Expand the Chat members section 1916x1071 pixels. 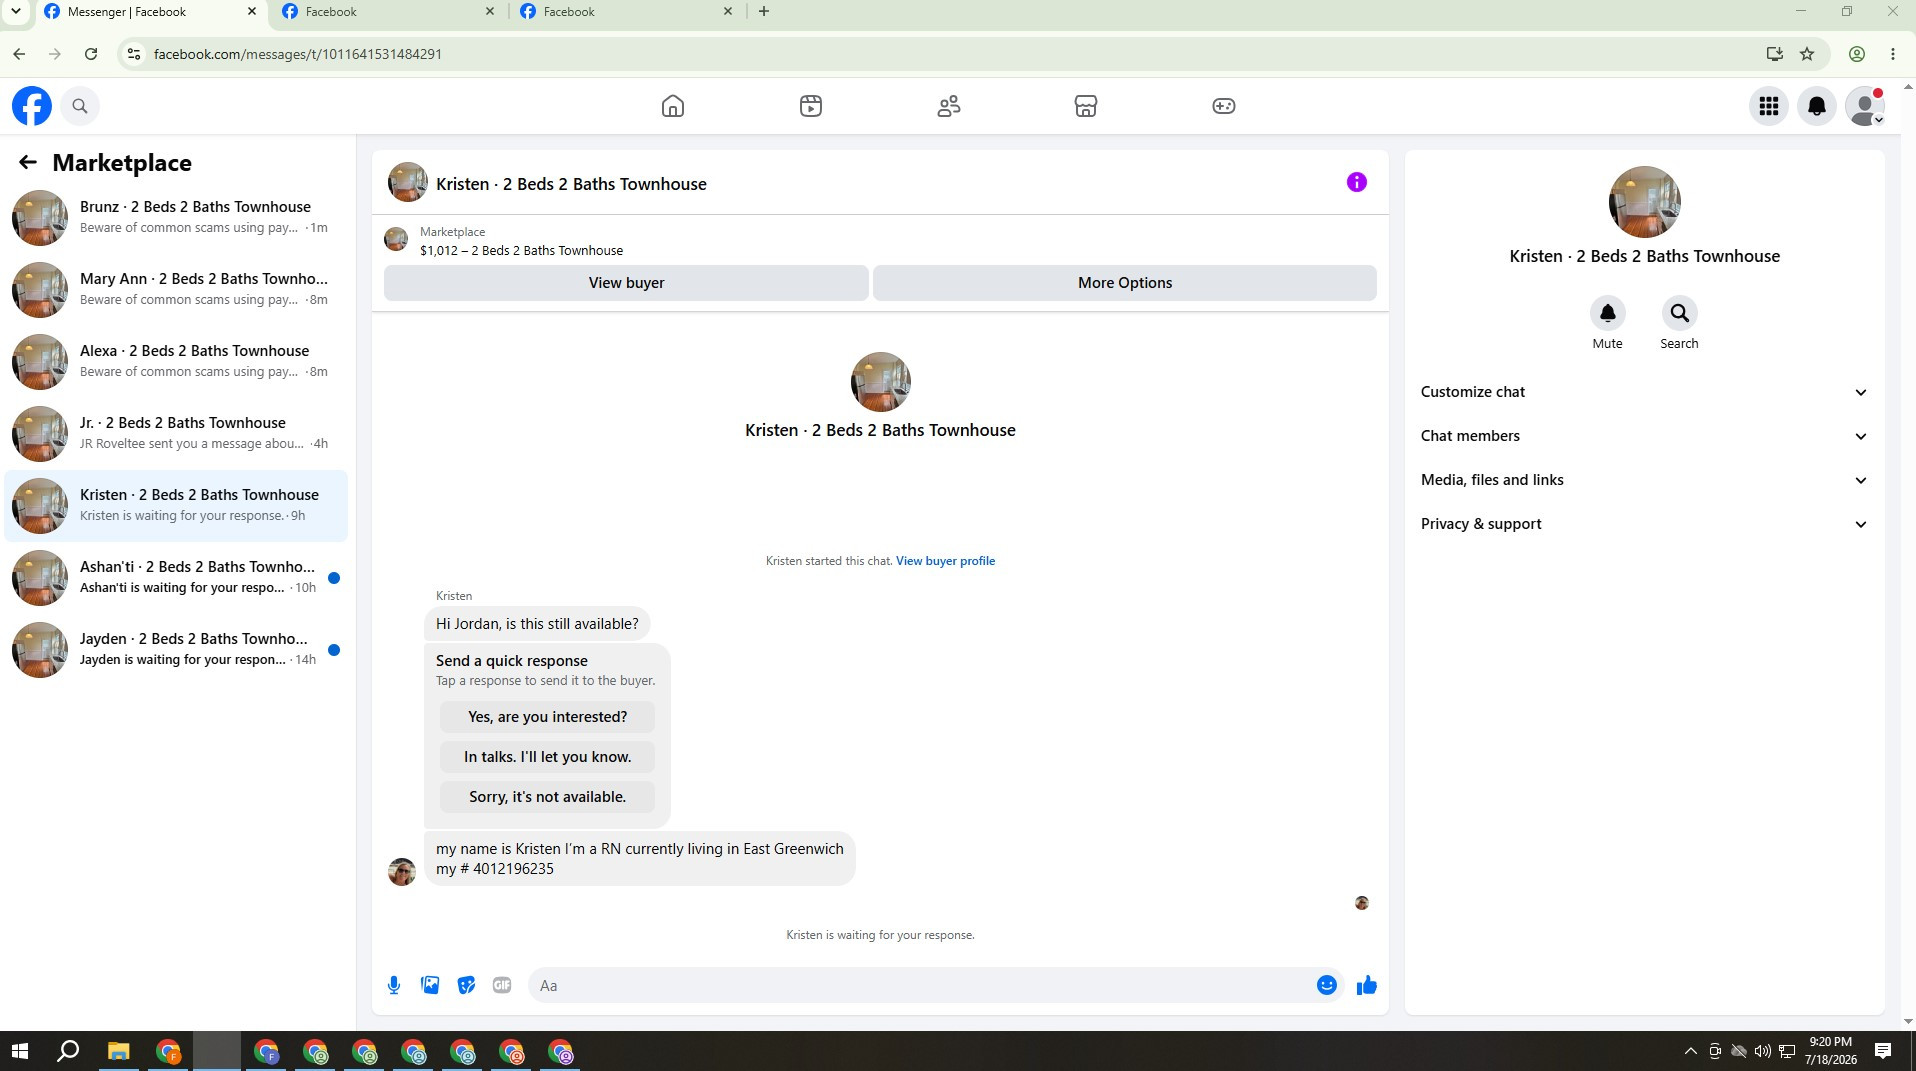[x=1645, y=436]
